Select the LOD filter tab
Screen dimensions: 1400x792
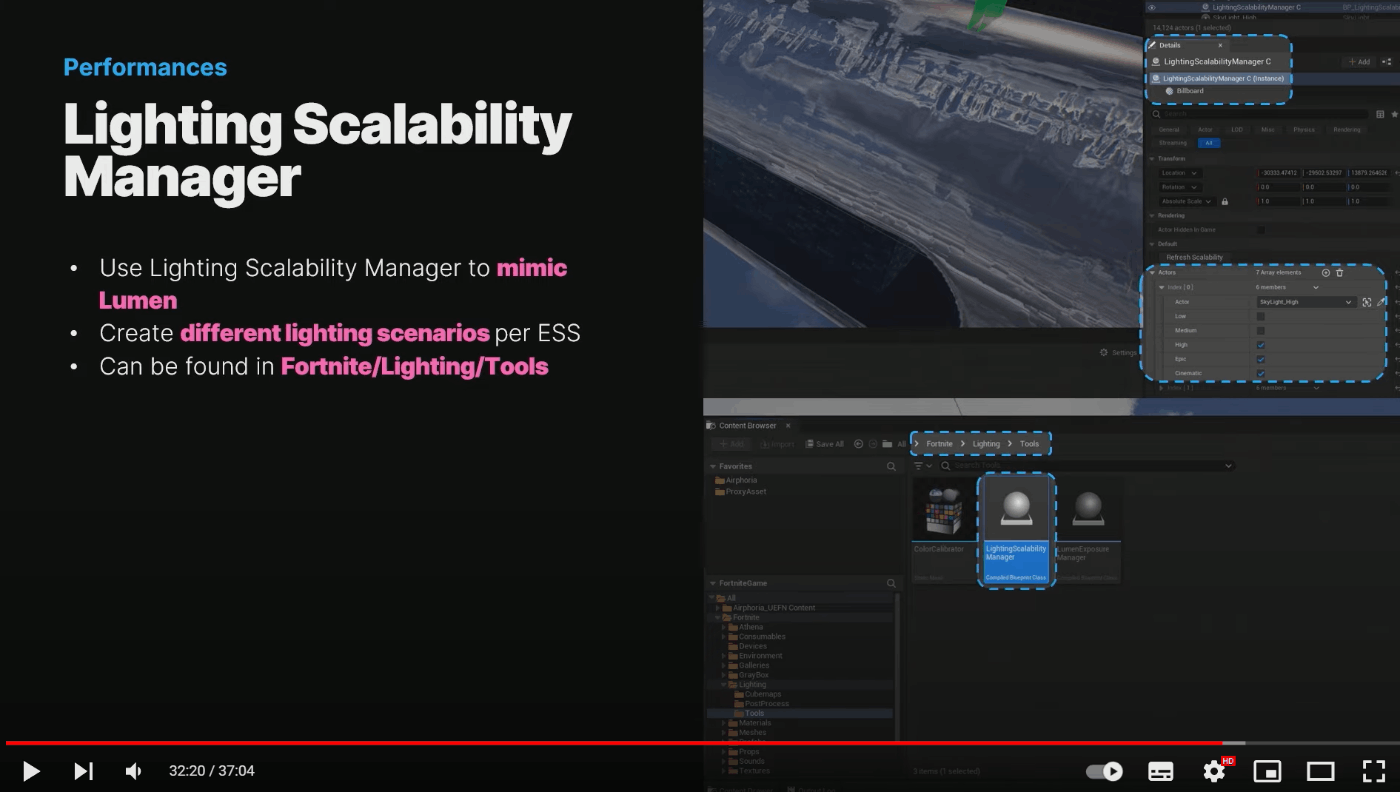coord(1237,130)
